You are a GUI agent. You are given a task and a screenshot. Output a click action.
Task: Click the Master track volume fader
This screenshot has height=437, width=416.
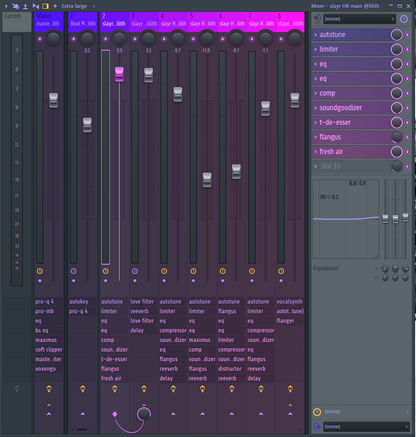[x=53, y=100]
